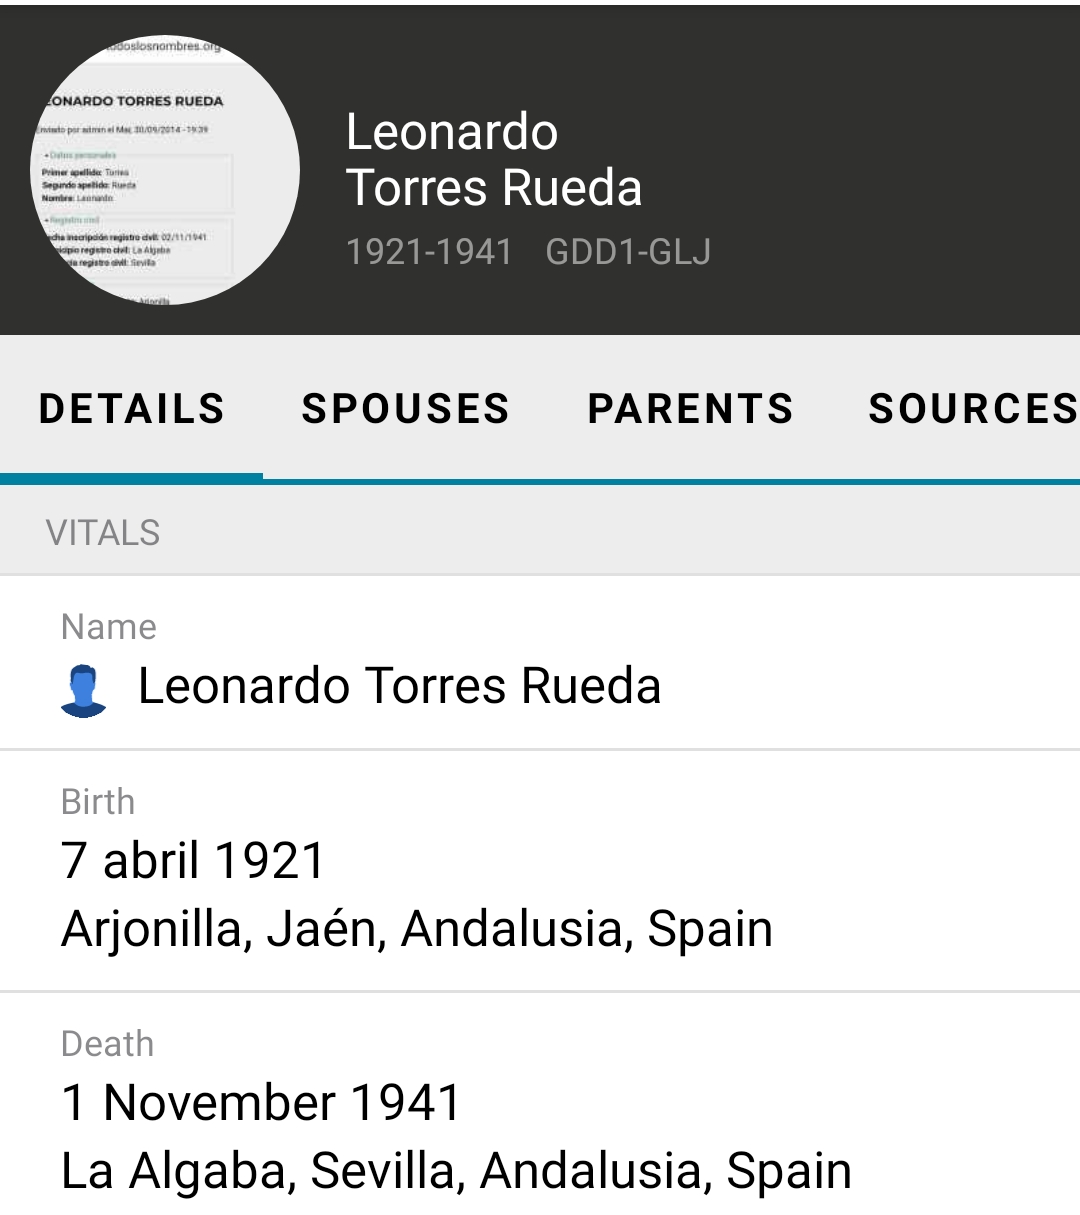Tap the Name field label
1080x1215 pixels.
[109, 627]
